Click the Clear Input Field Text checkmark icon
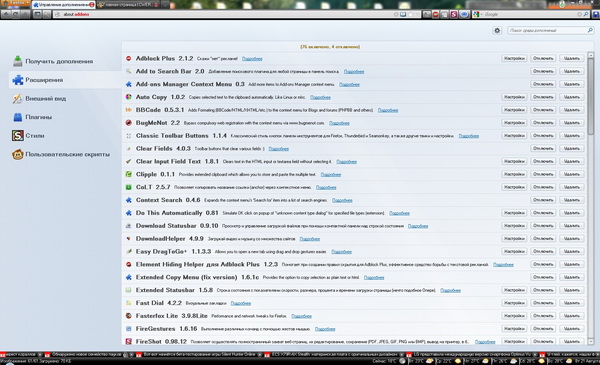The width and height of the screenshot is (600, 365). point(129,161)
